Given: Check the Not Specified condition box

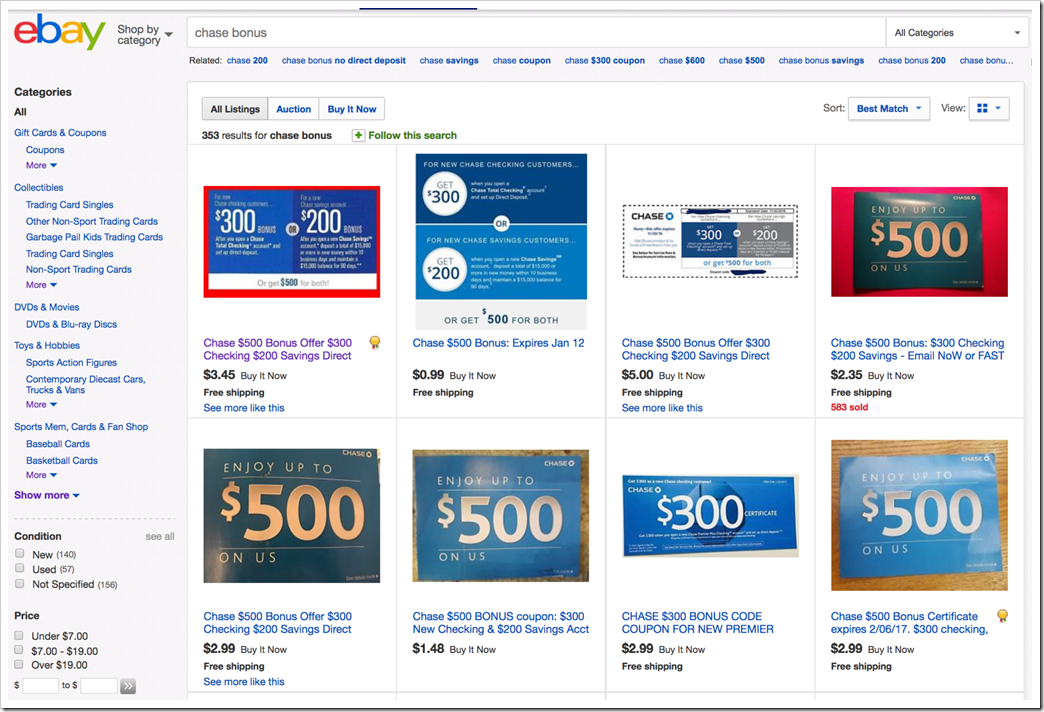Looking at the screenshot, I should click(19, 583).
